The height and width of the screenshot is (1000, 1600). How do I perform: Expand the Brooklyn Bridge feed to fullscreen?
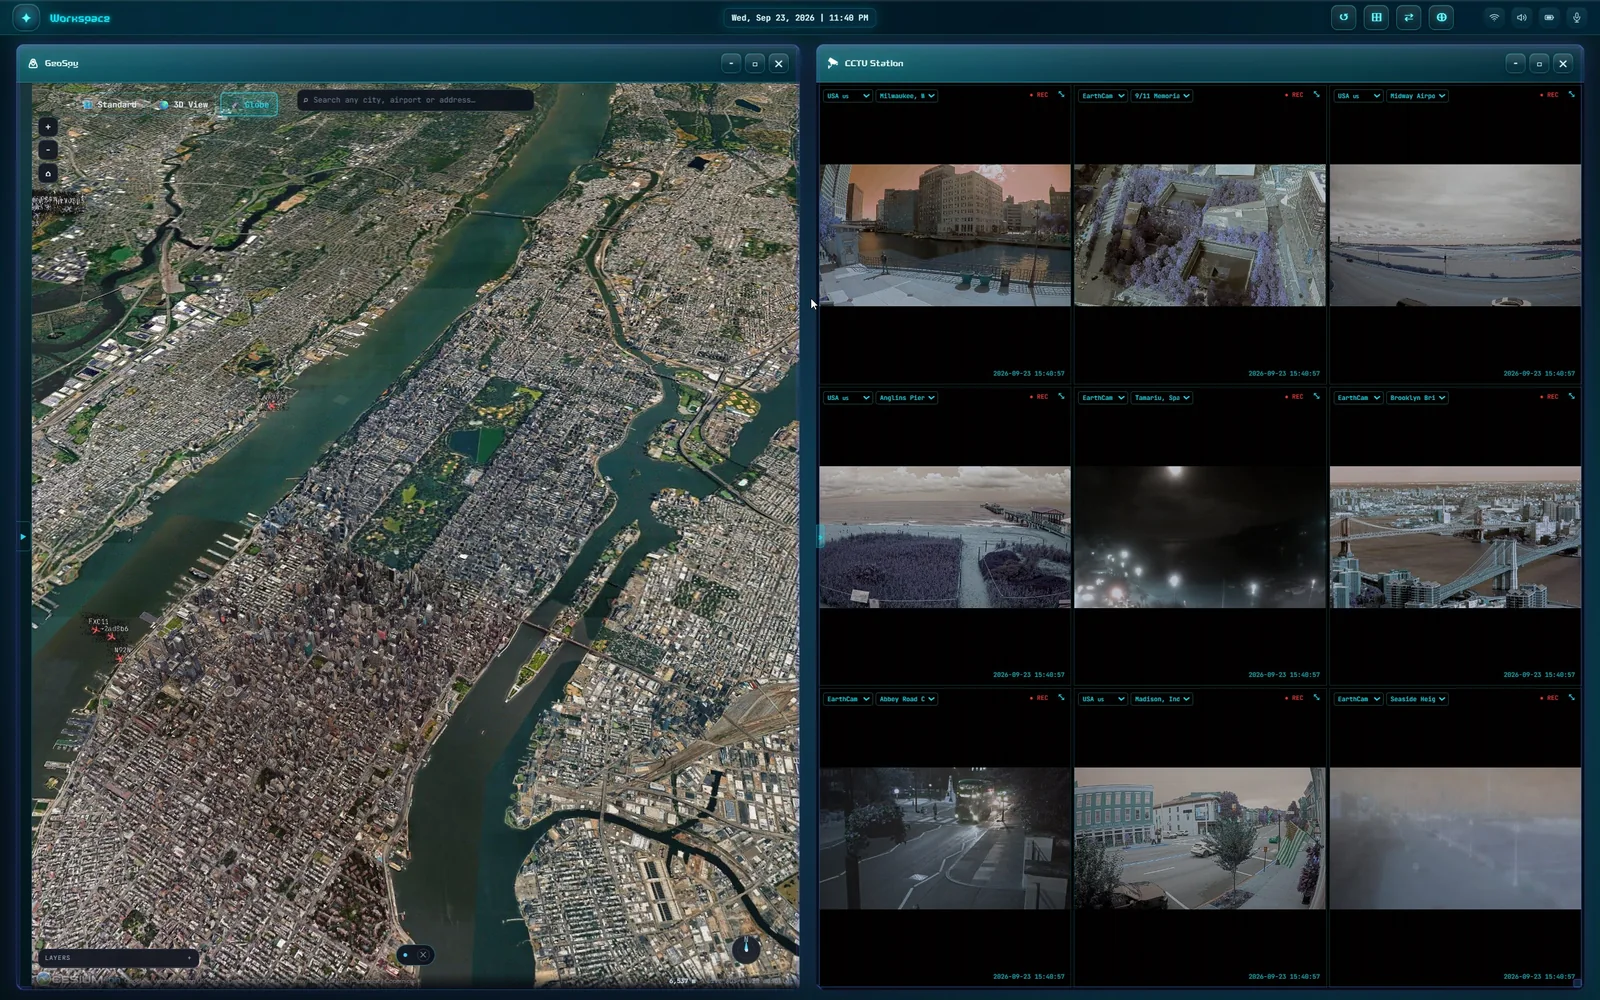pyautogui.click(x=1572, y=396)
